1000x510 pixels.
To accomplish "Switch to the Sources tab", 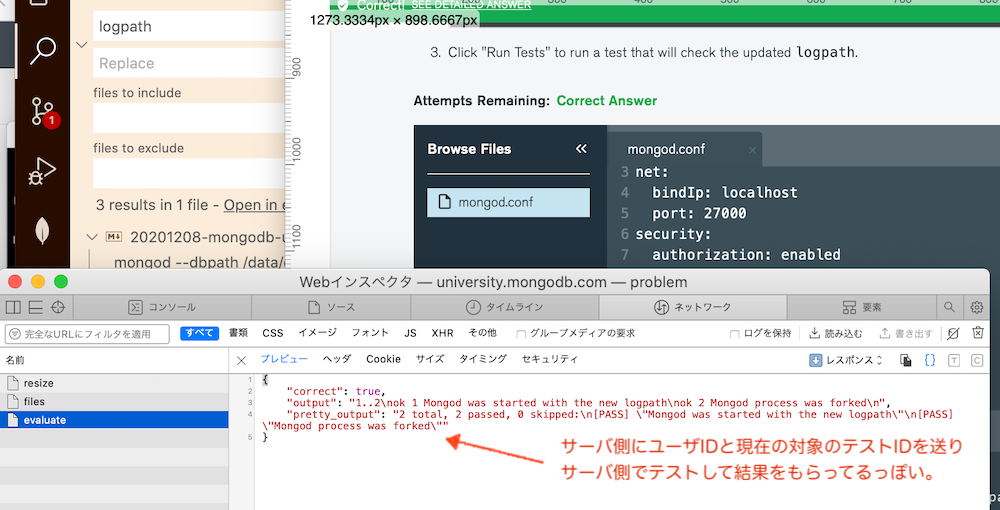I will [x=331, y=307].
